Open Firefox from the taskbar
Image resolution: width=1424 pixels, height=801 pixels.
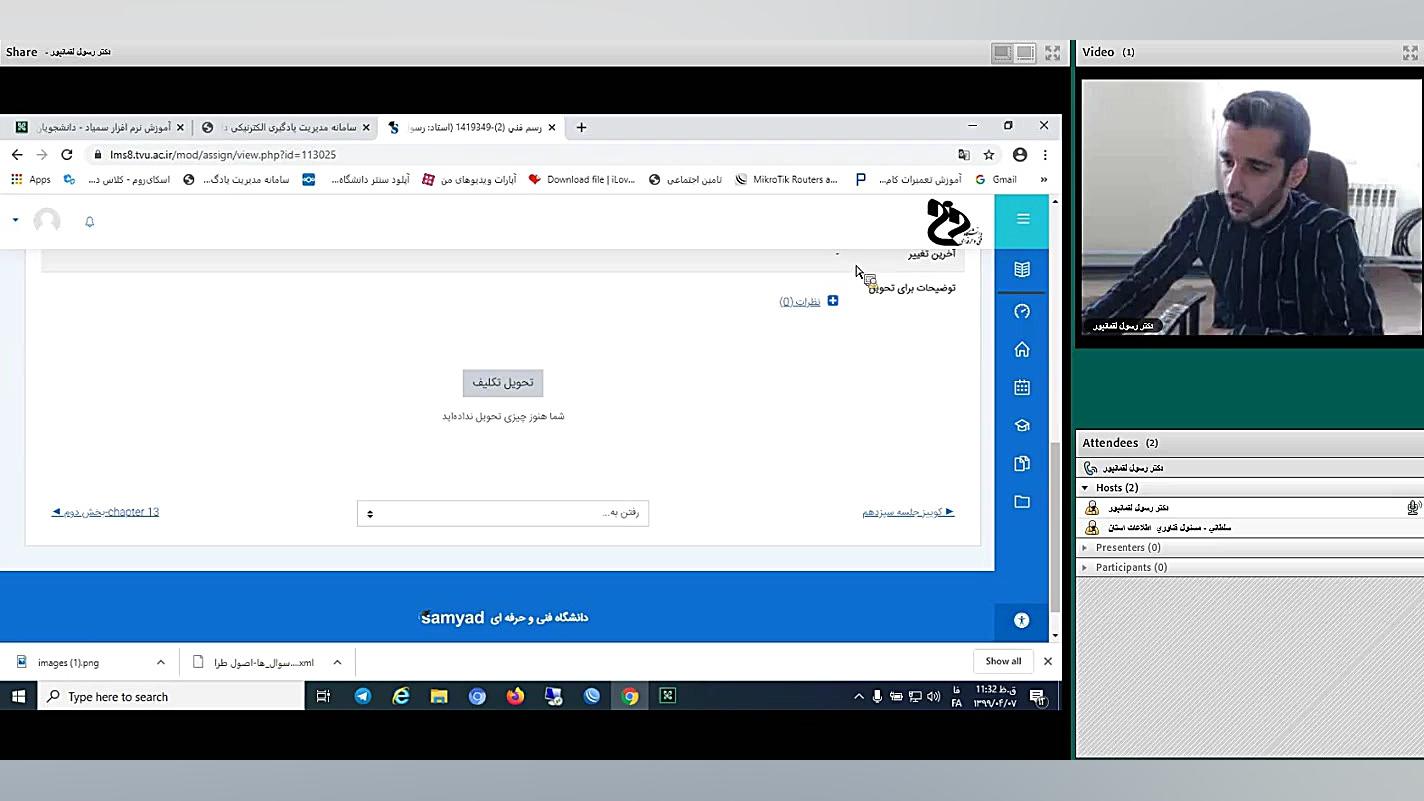[515, 697]
